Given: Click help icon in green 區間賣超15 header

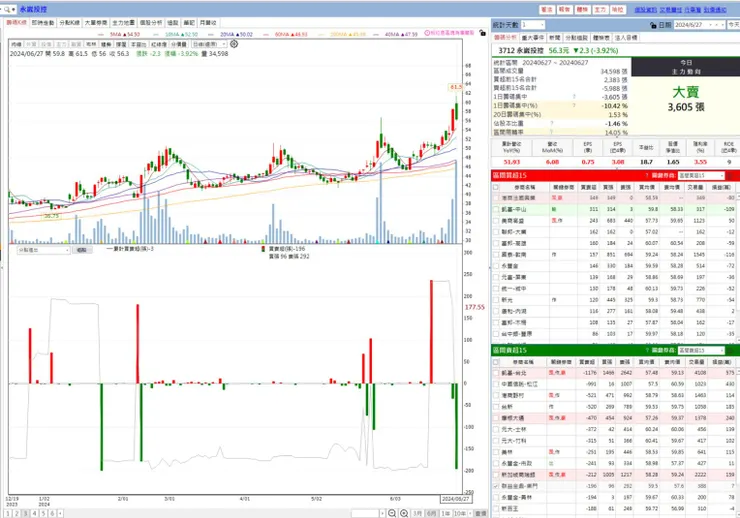Looking at the screenshot, I should point(647,350).
